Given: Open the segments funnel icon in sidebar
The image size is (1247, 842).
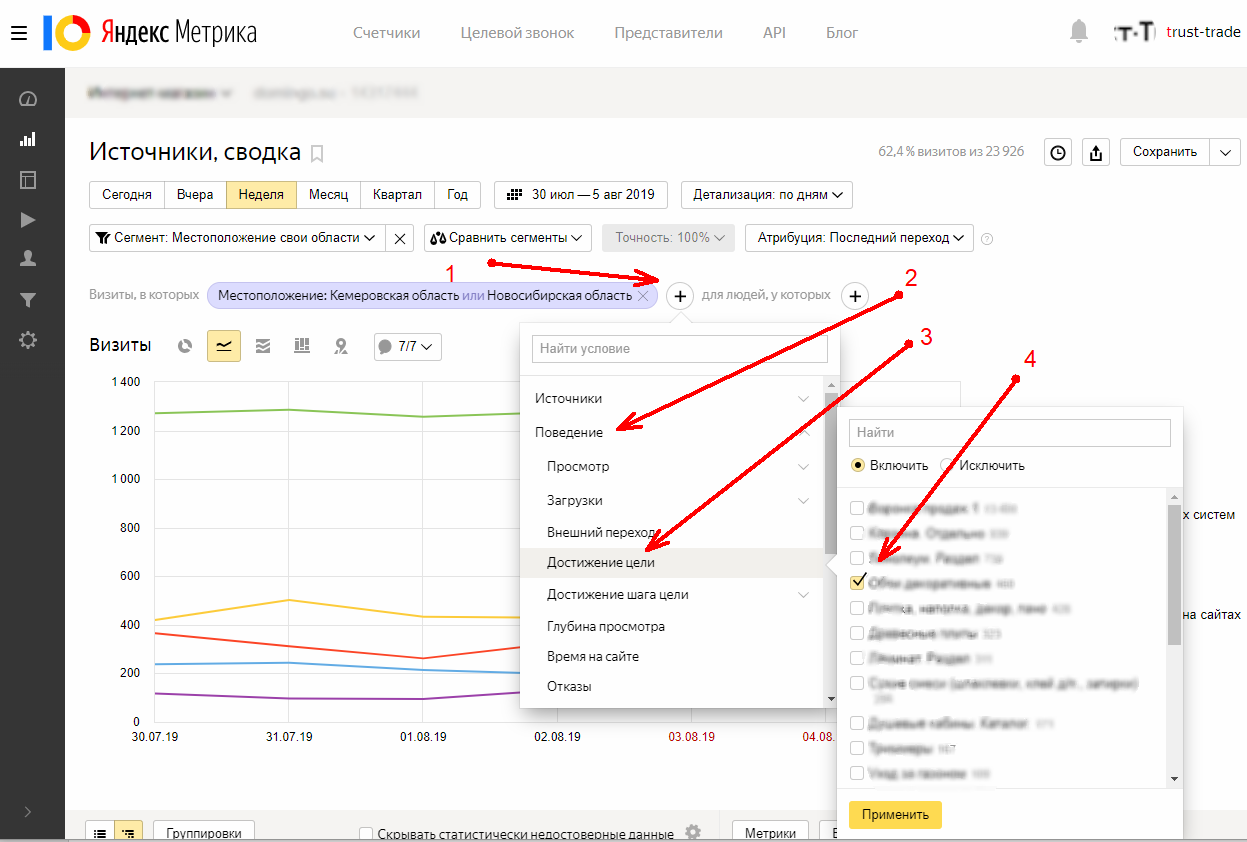Looking at the screenshot, I should point(28,299).
